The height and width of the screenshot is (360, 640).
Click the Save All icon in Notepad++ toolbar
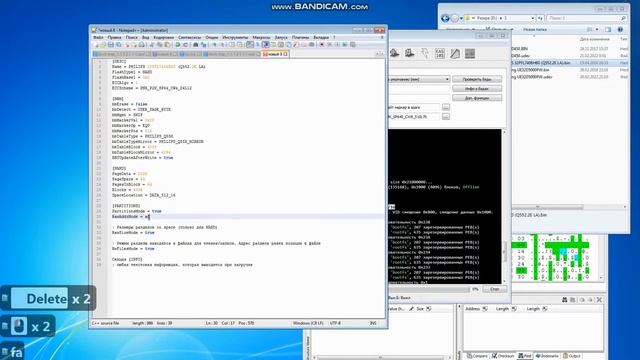[x=118, y=44]
